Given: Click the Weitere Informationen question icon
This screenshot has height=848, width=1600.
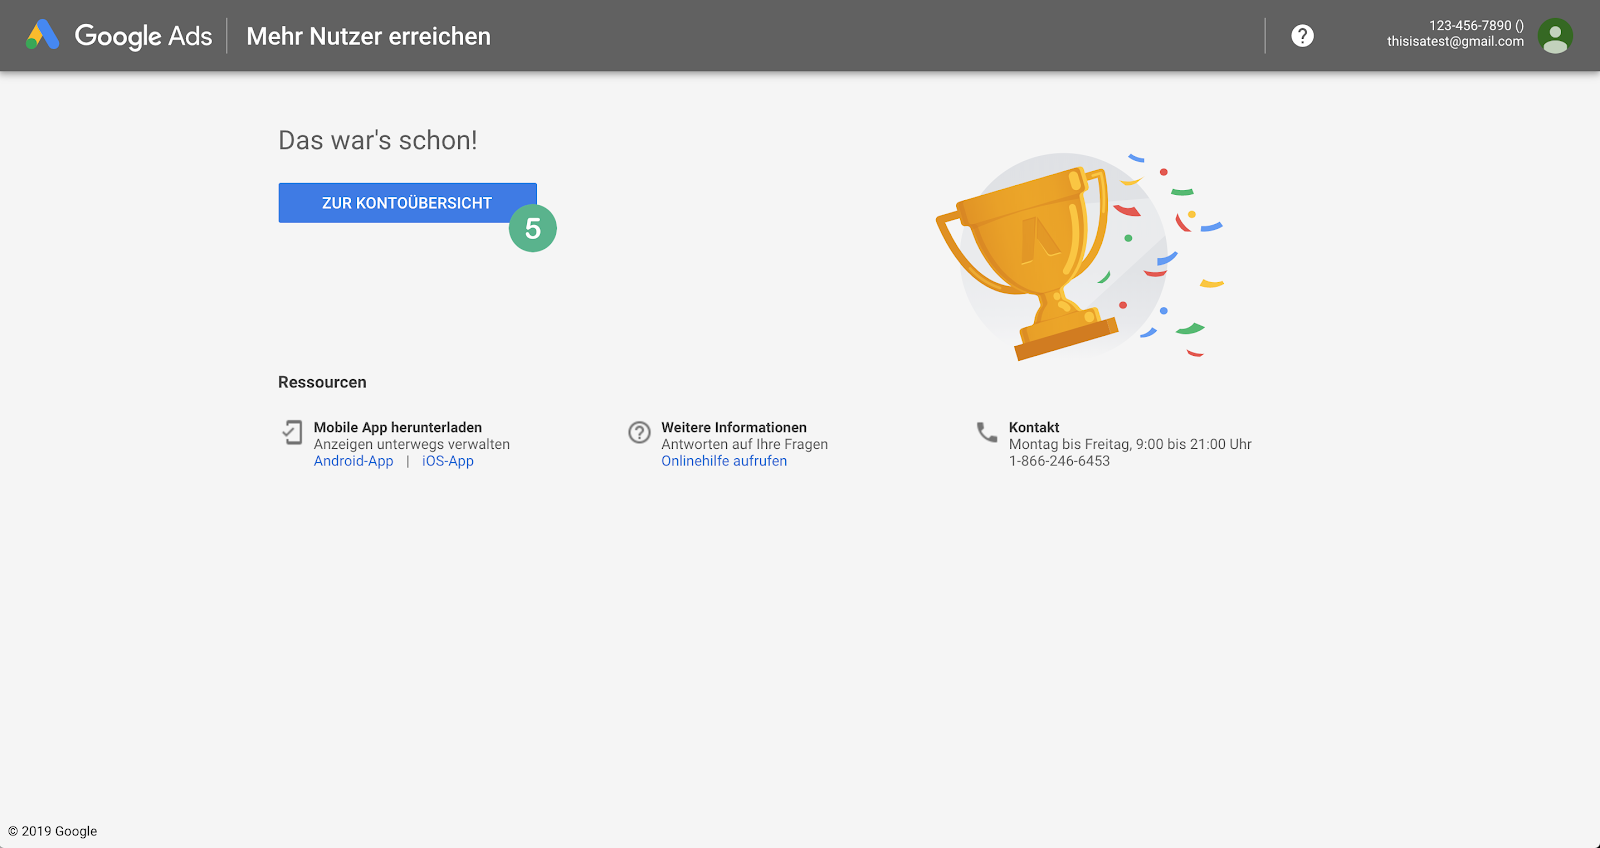Looking at the screenshot, I should pos(639,432).
